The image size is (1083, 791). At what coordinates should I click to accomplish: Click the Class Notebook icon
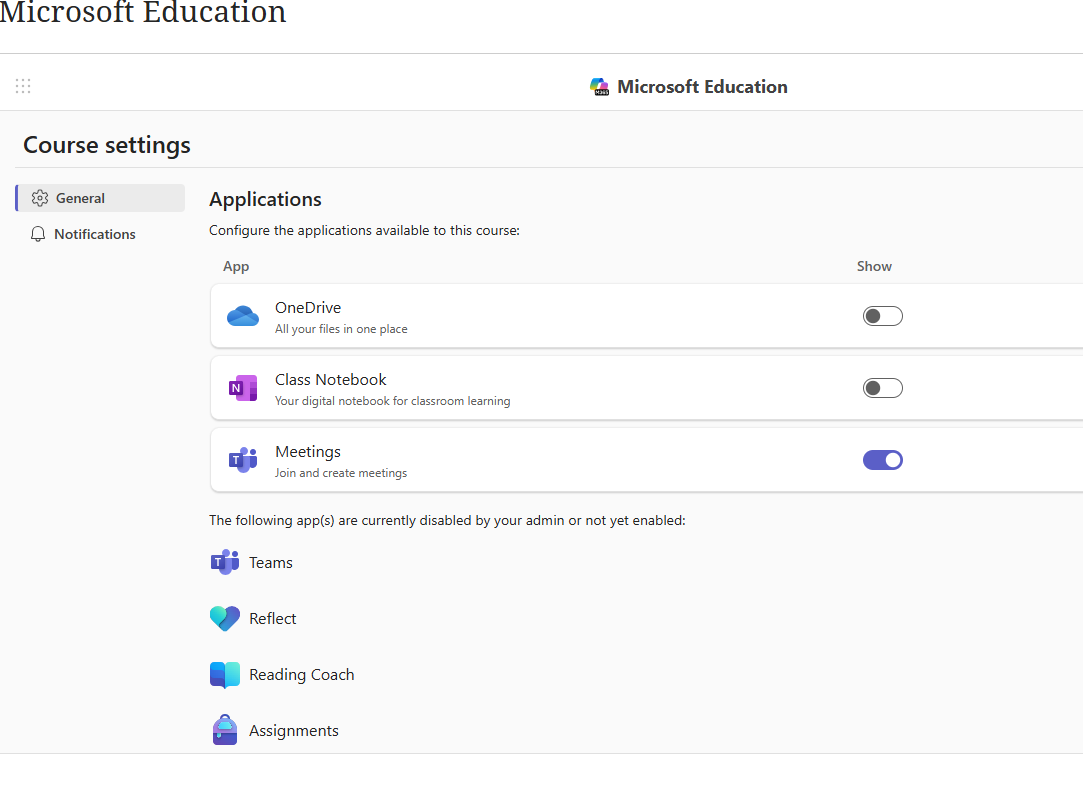[242, 387]
